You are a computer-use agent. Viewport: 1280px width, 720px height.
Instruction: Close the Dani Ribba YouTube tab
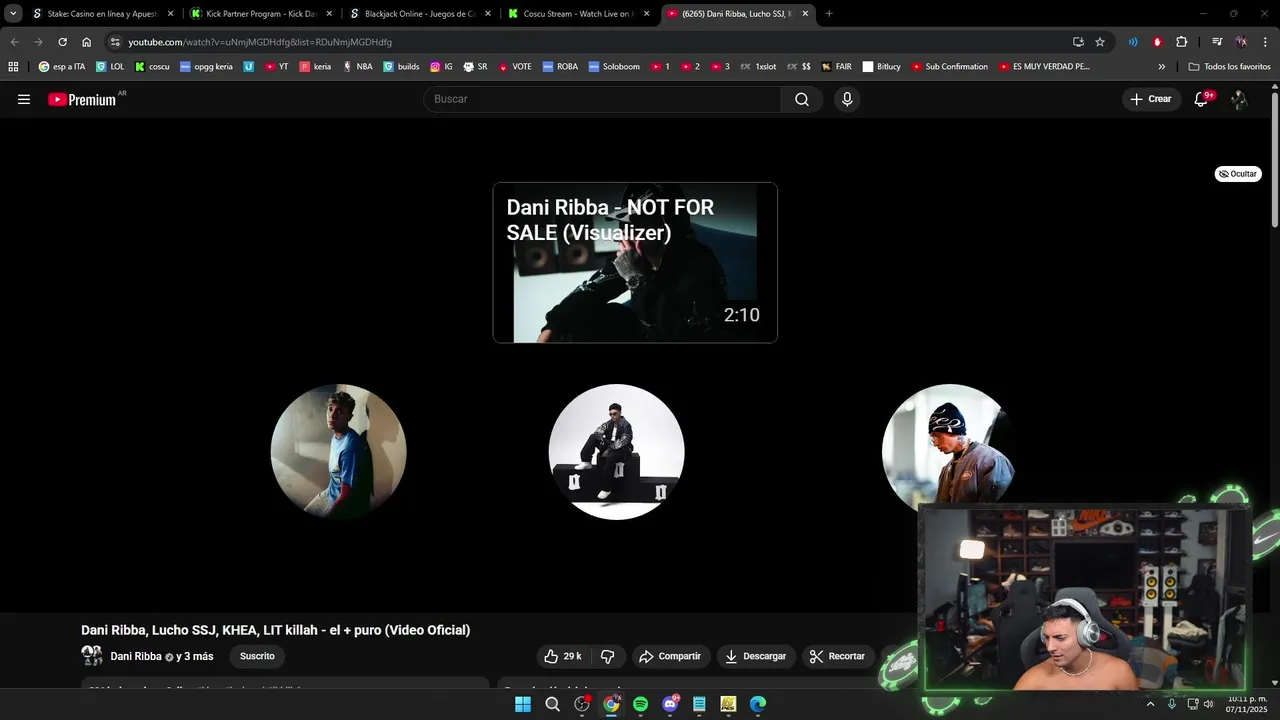coord(805,14)
